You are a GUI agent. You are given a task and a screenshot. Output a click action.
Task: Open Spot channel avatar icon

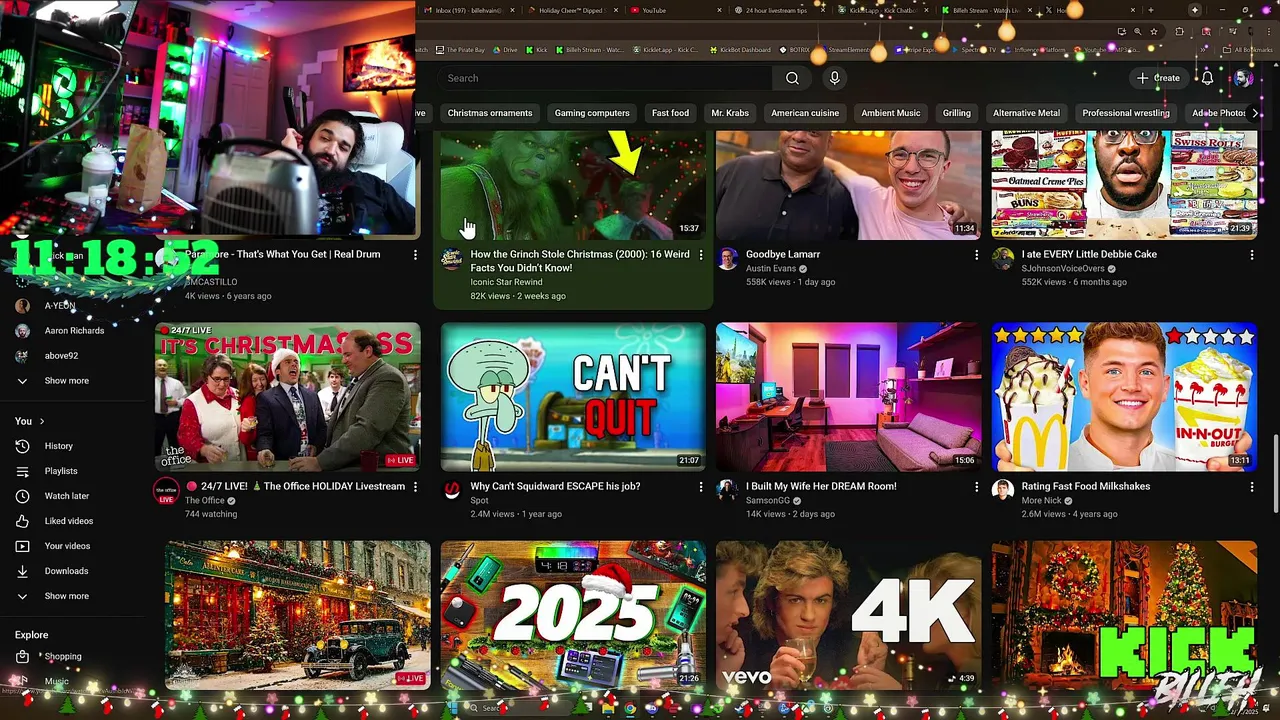click(x=452, y=491)
